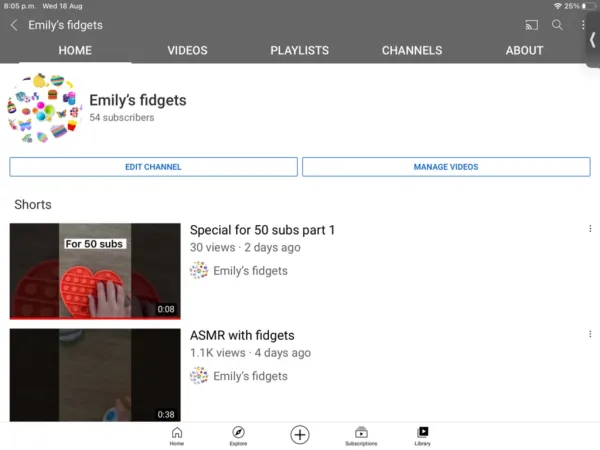Open Library in bottom navigation
This screenshot has height=450, width=600.
(422, 435)
